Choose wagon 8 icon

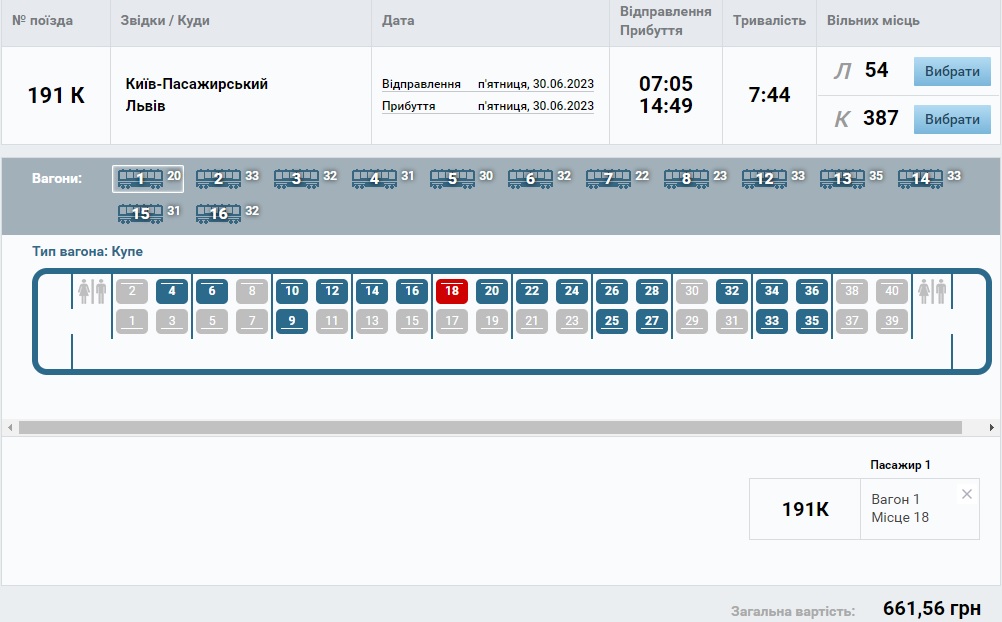(x=686, y=179)
